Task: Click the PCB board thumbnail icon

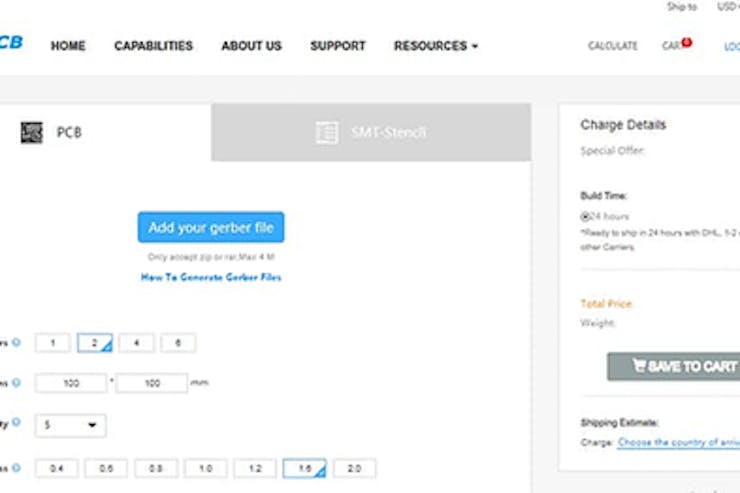Action: [32, 133]
